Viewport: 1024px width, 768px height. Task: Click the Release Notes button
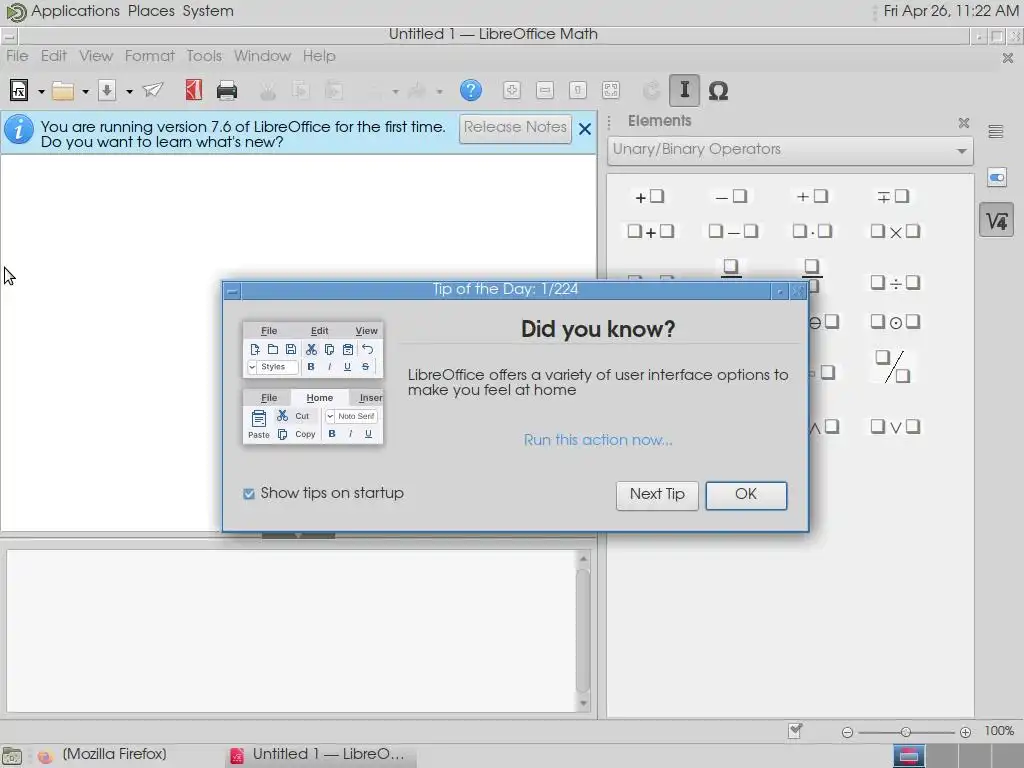(x=515, y=128)
